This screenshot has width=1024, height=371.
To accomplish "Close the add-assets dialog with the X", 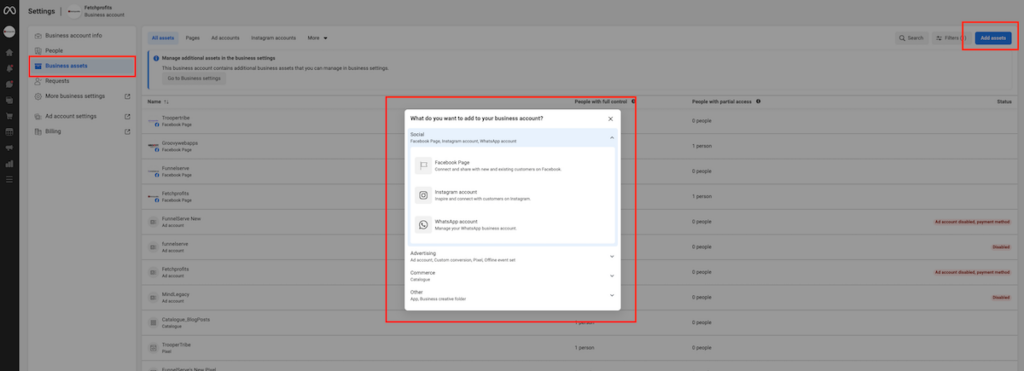I will point(611,119).
